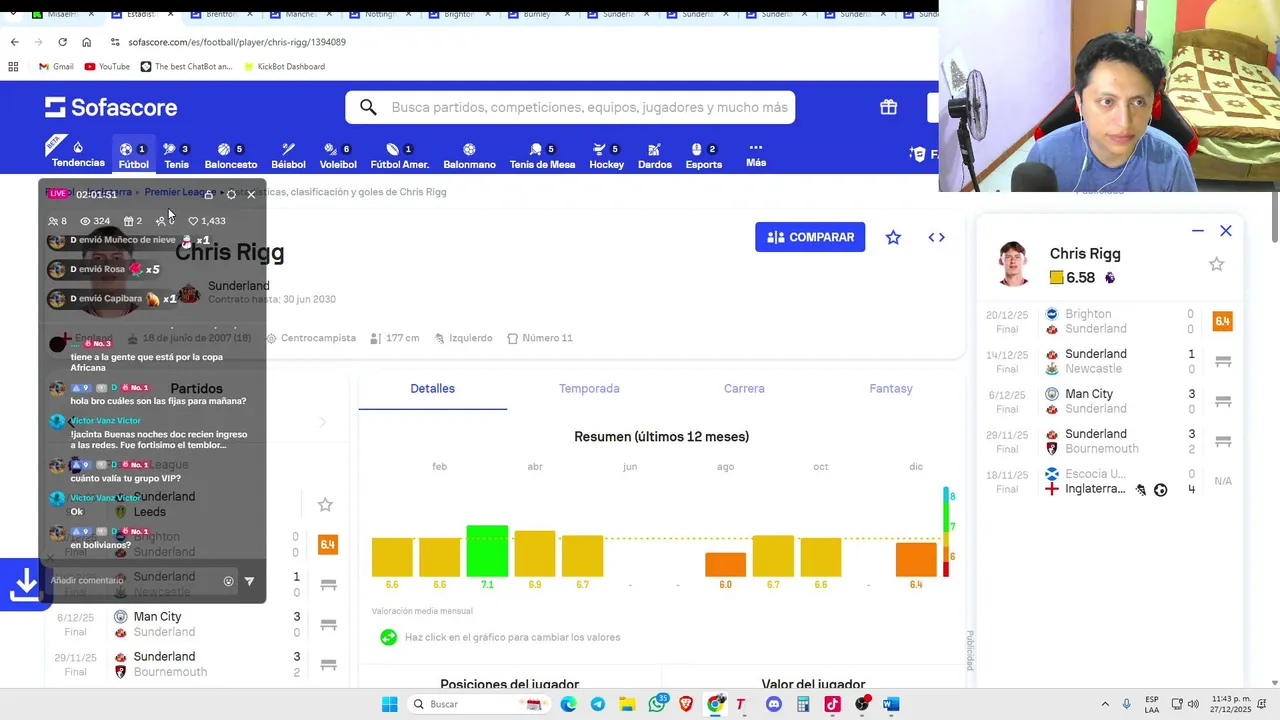Open the embed code icon
Viewport: 1280px width, 720px height.
click(x=936, y=237)
